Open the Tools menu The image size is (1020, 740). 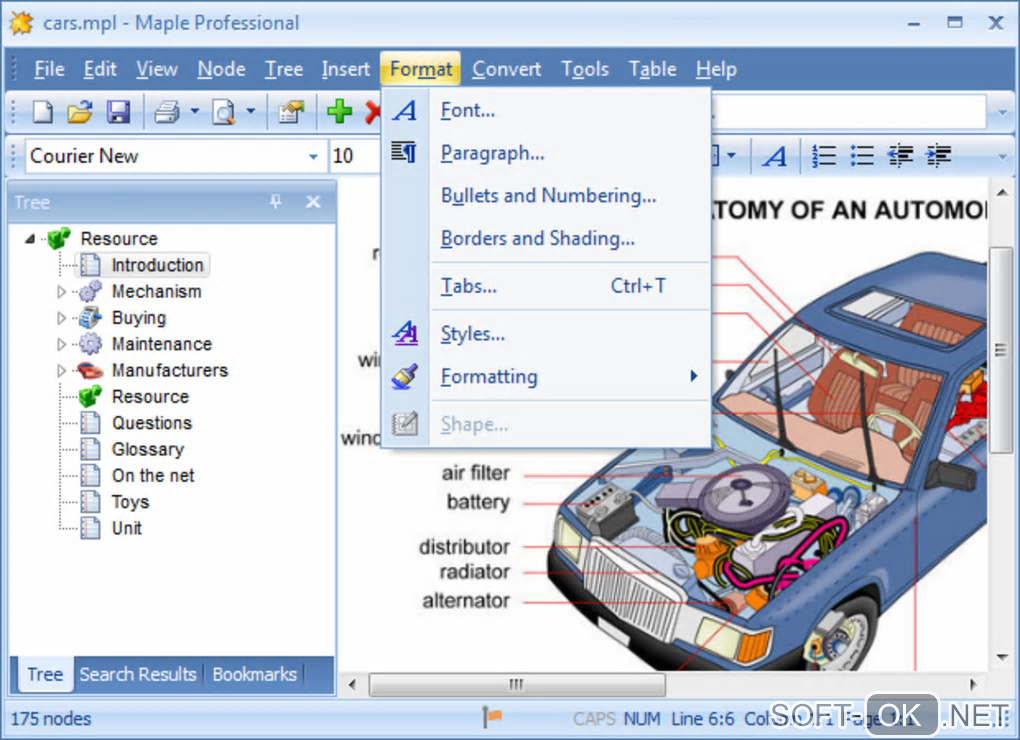click(x=585, y=69)
